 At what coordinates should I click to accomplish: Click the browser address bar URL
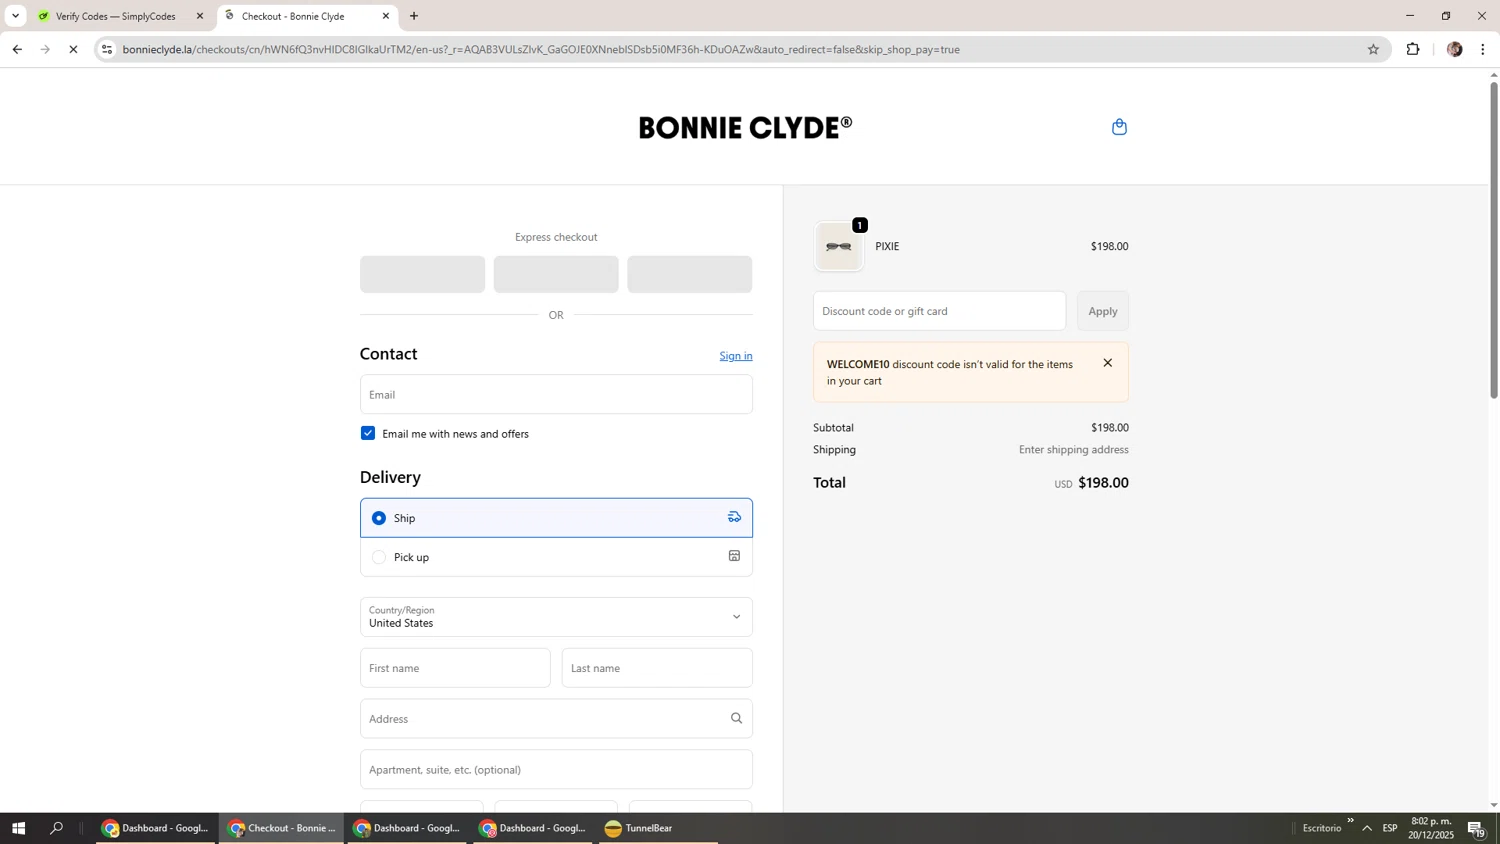click(541, 49)
